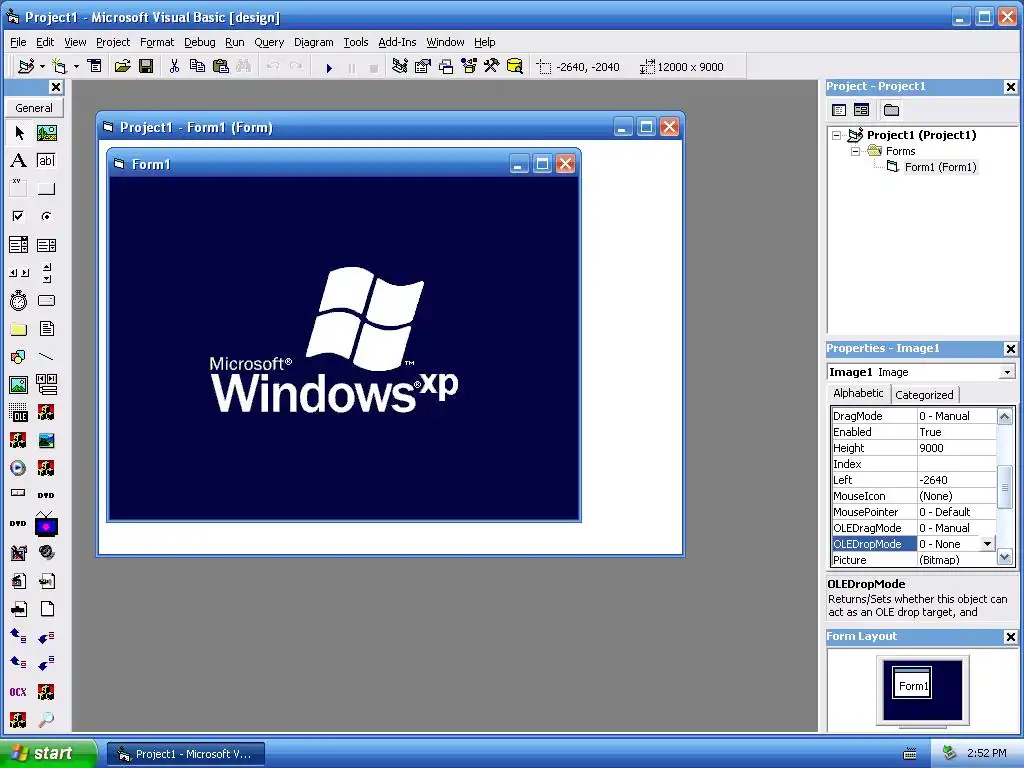Select the Line control tool
Screen dimensions: 1024x768
click(46, 357)
